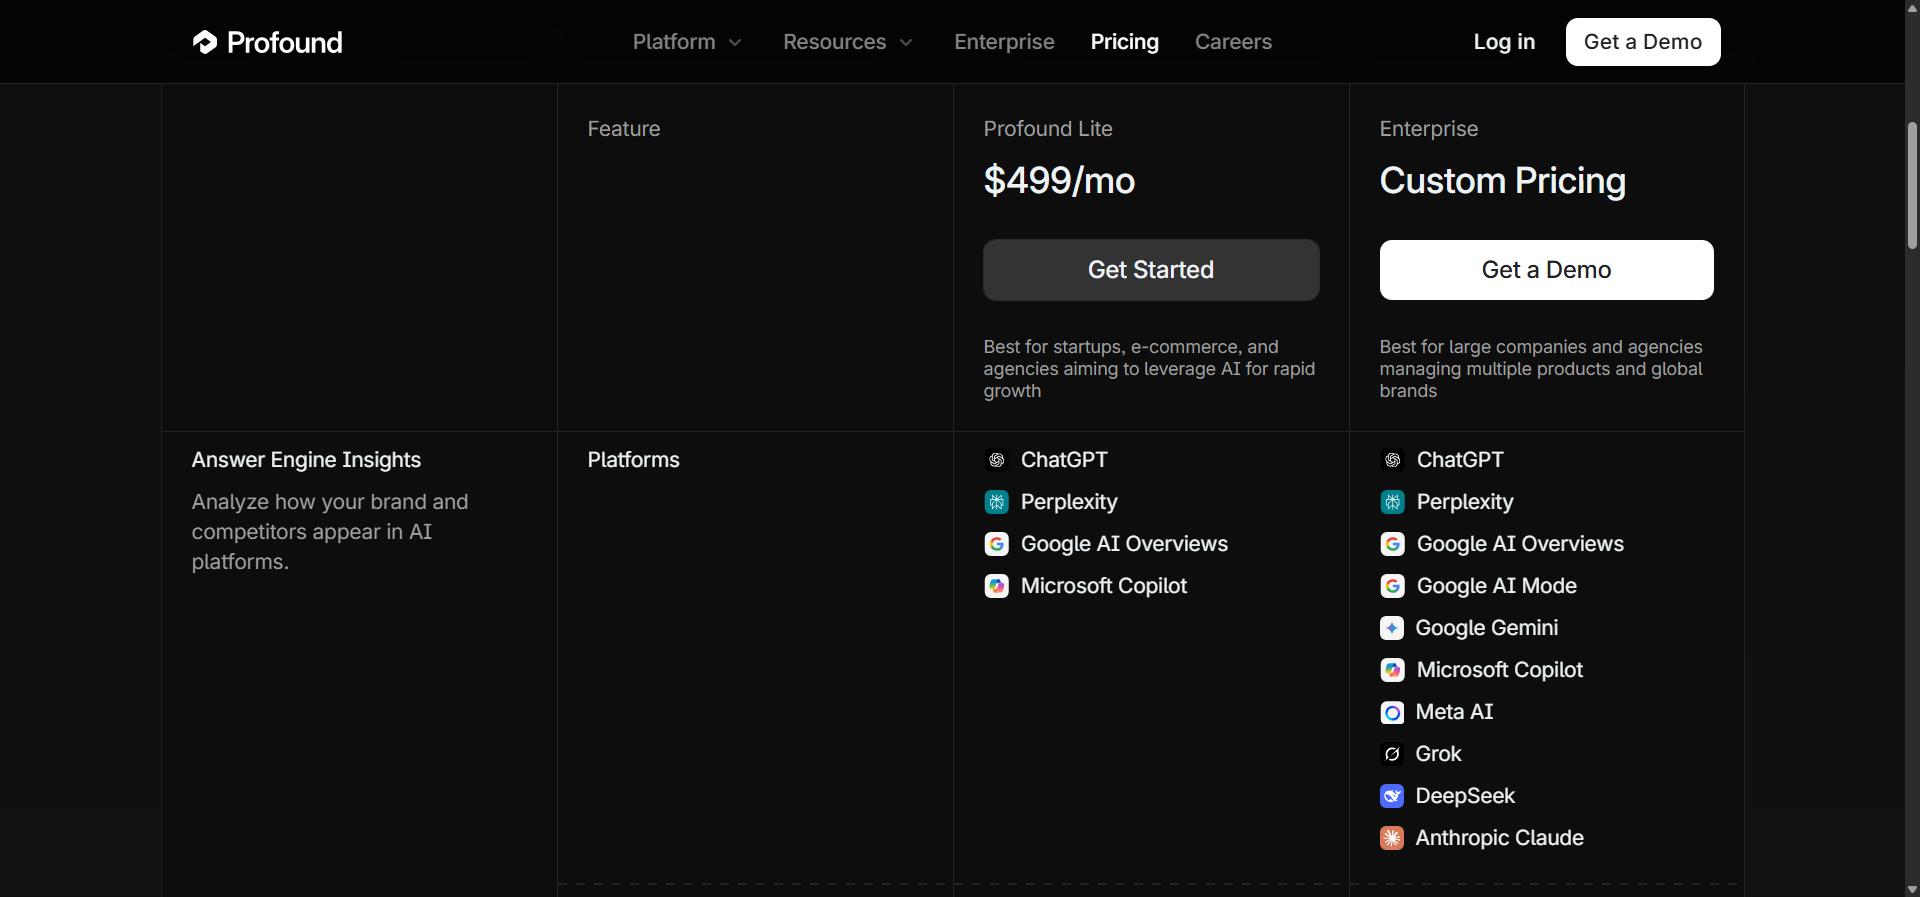
Task: Click the Google Gemini sparkle icon
Action: click(x=1392, y=628)
